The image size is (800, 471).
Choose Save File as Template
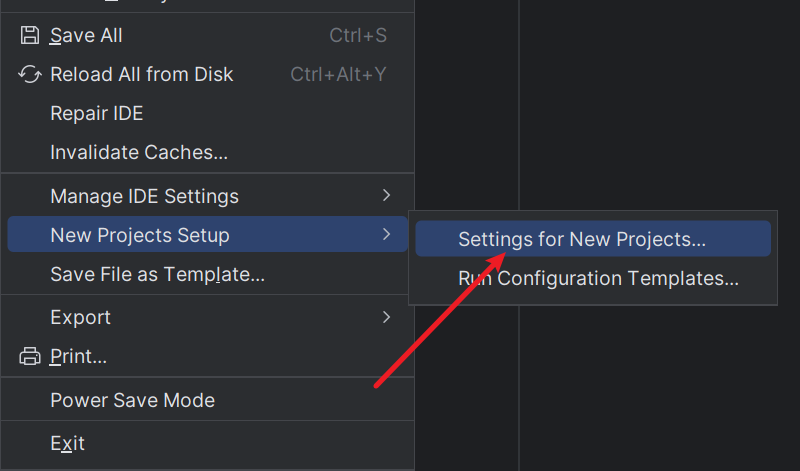coord(157,274)
